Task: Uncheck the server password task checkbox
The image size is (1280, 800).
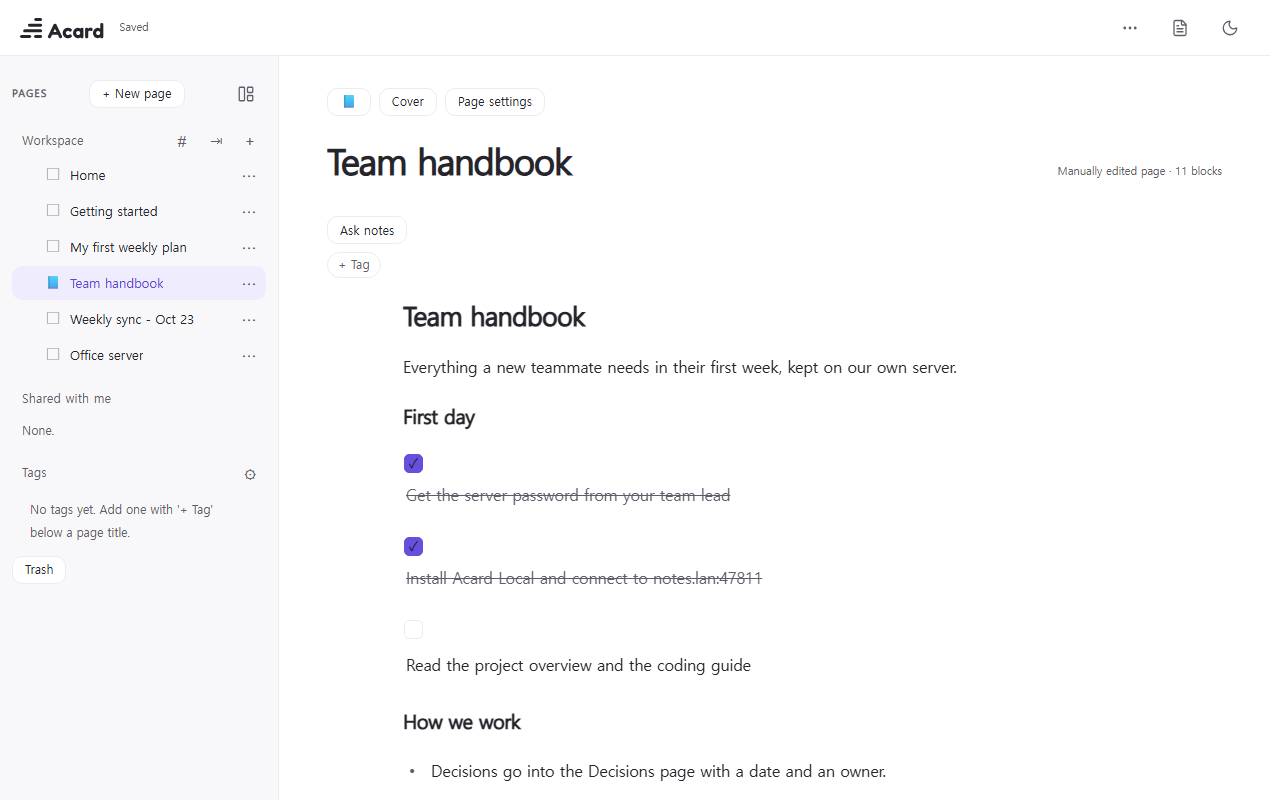Action: tap(413, 463)
